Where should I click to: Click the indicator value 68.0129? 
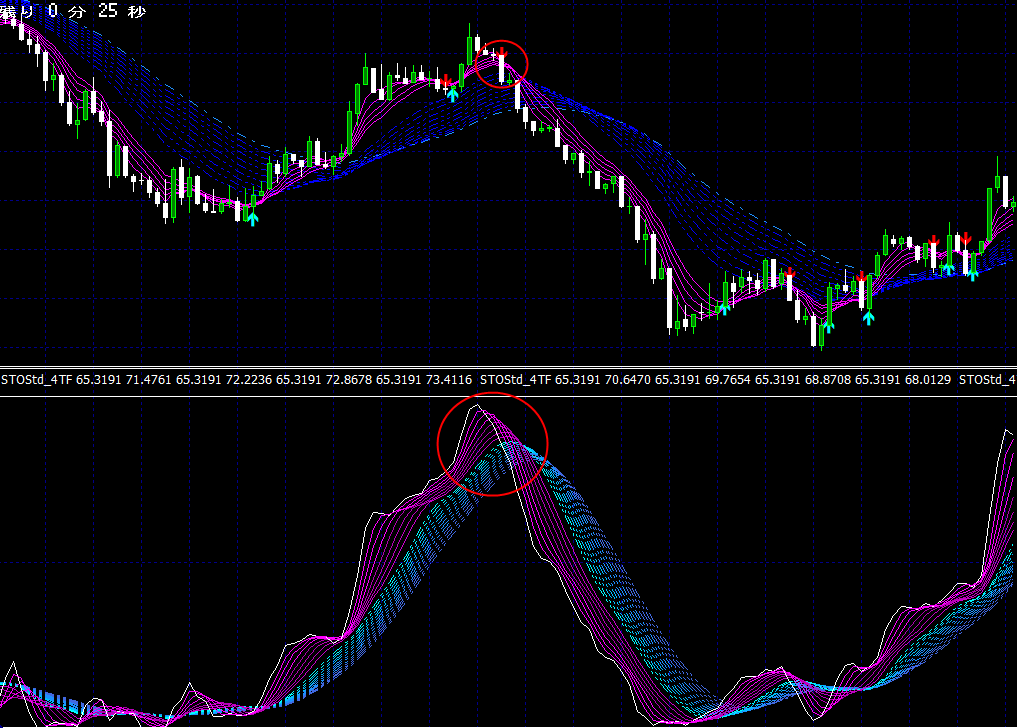click(928, 380)
